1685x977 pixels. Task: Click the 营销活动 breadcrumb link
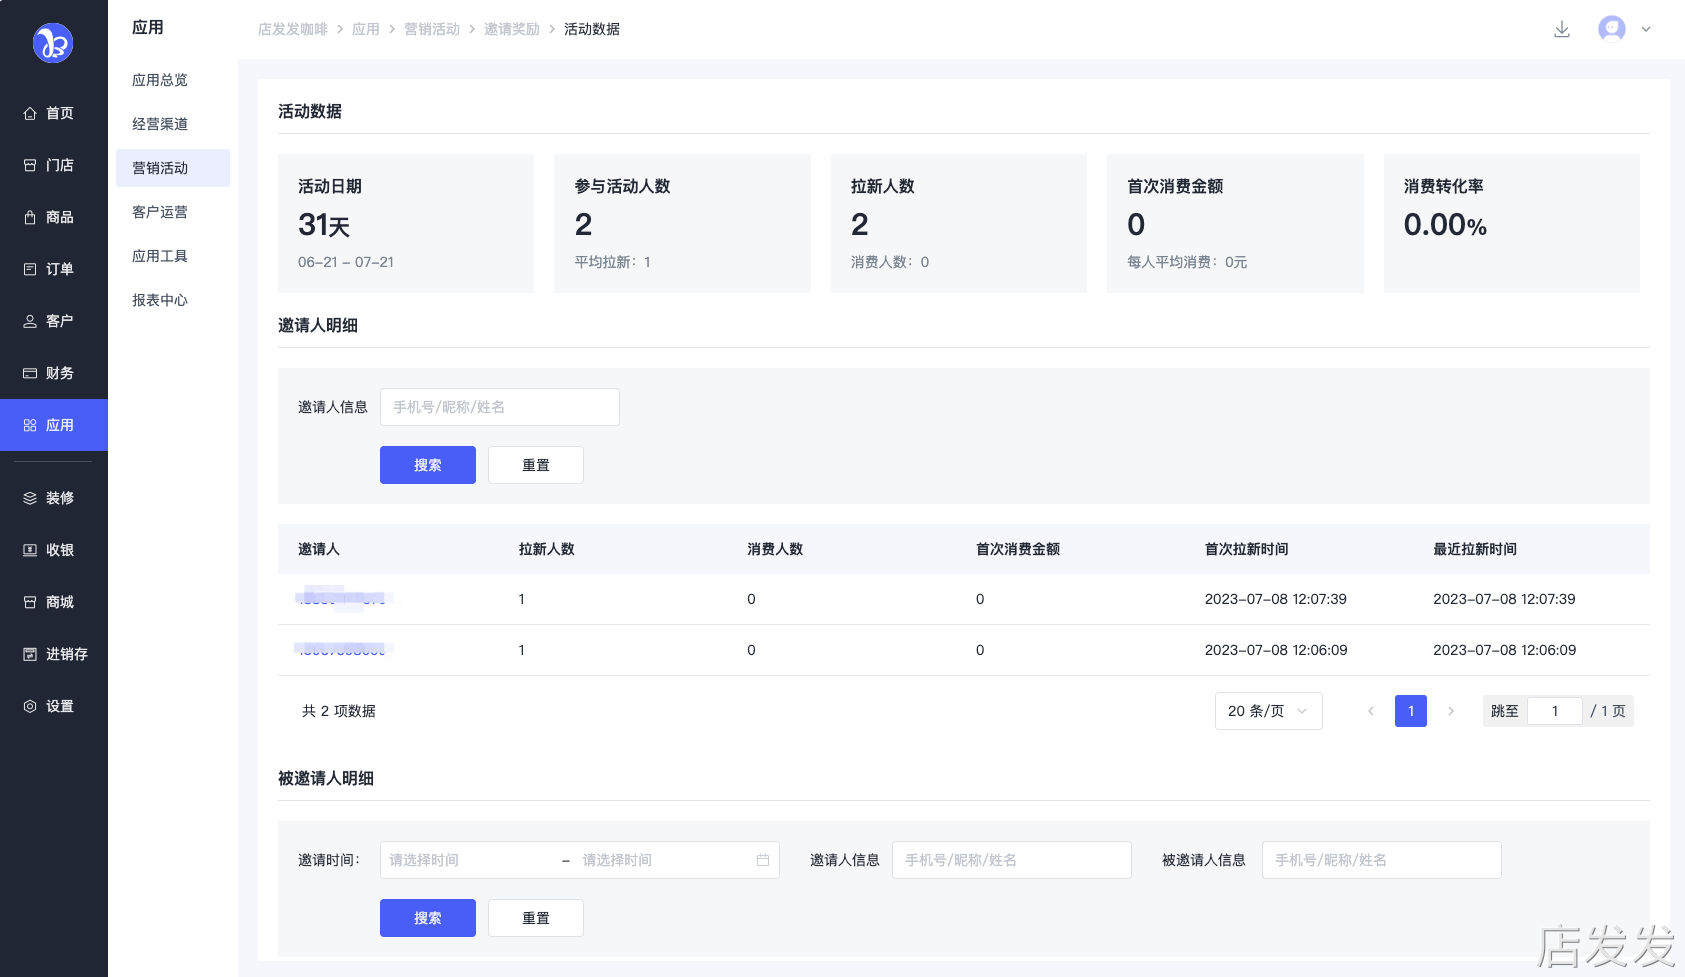432,30
